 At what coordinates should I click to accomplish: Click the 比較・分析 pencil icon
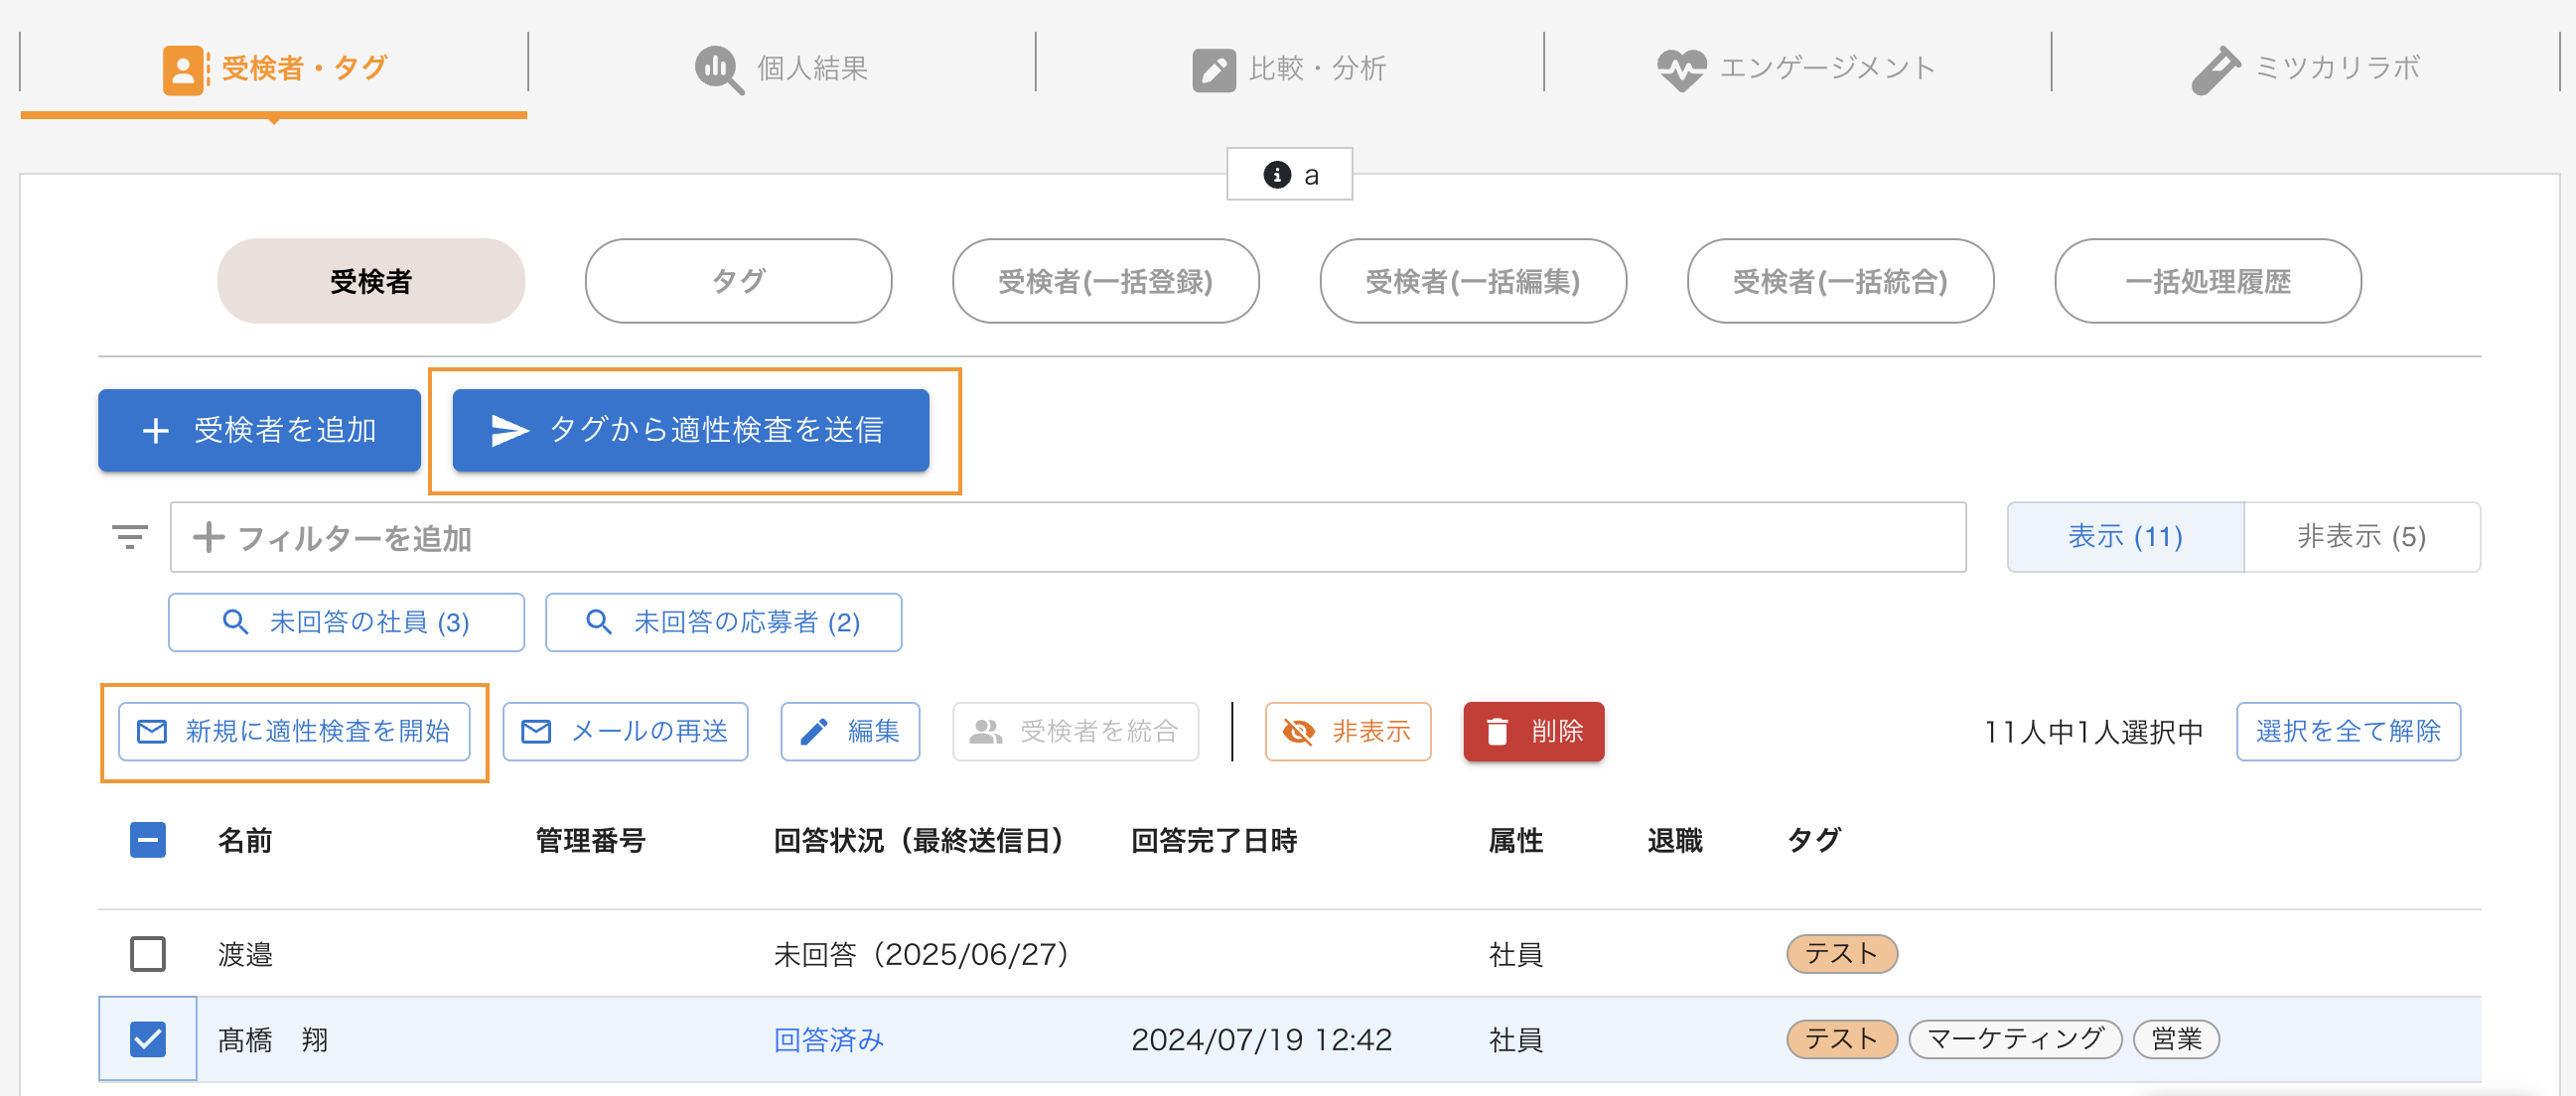1213,70
